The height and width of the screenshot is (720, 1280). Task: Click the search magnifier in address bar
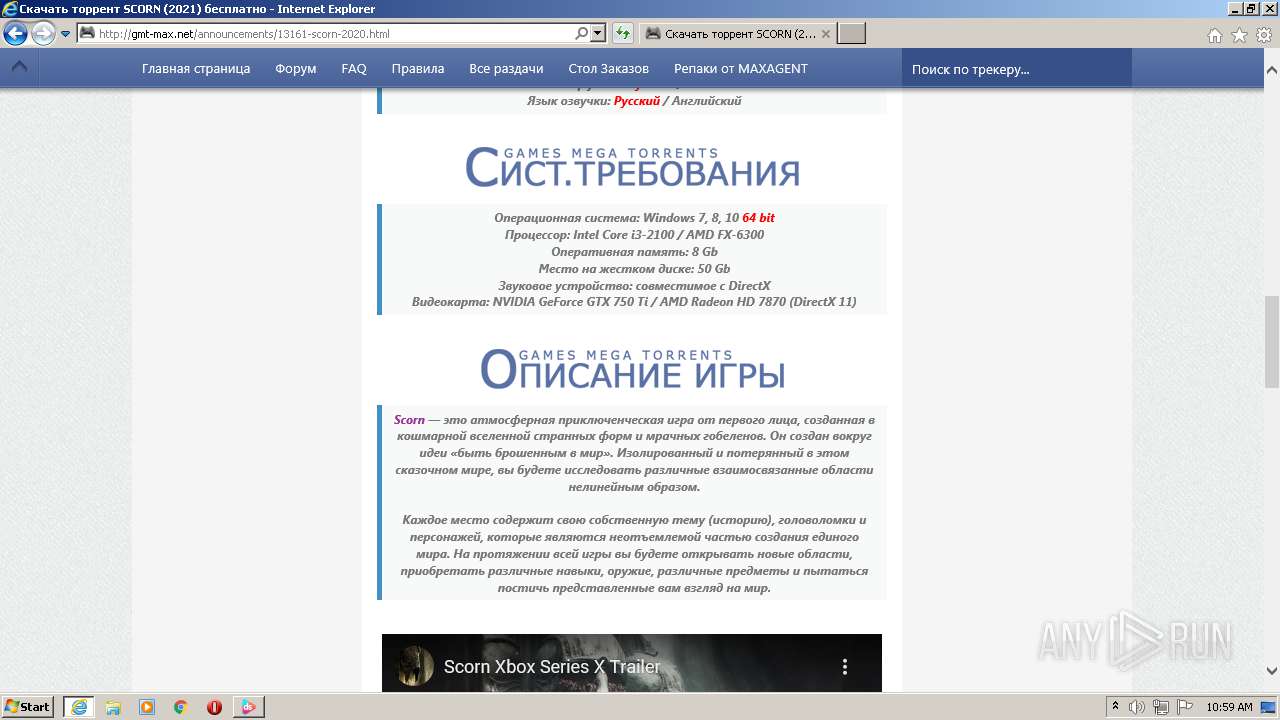(582, 34)
